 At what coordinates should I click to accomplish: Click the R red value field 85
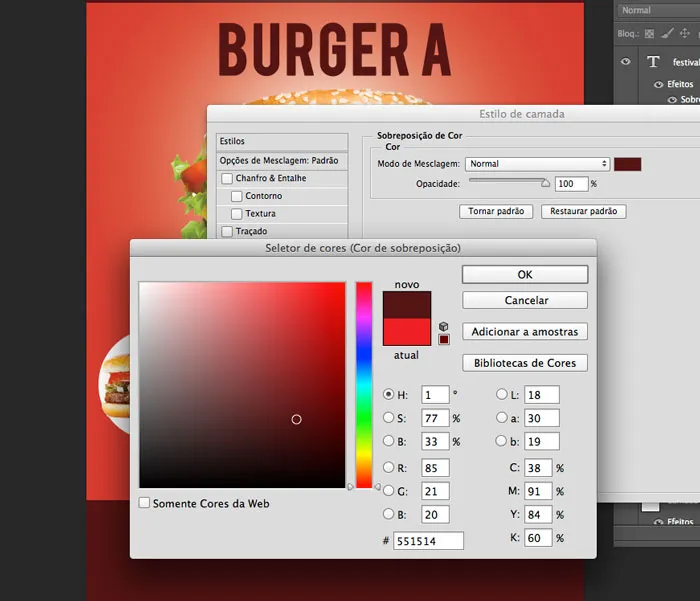435,467
